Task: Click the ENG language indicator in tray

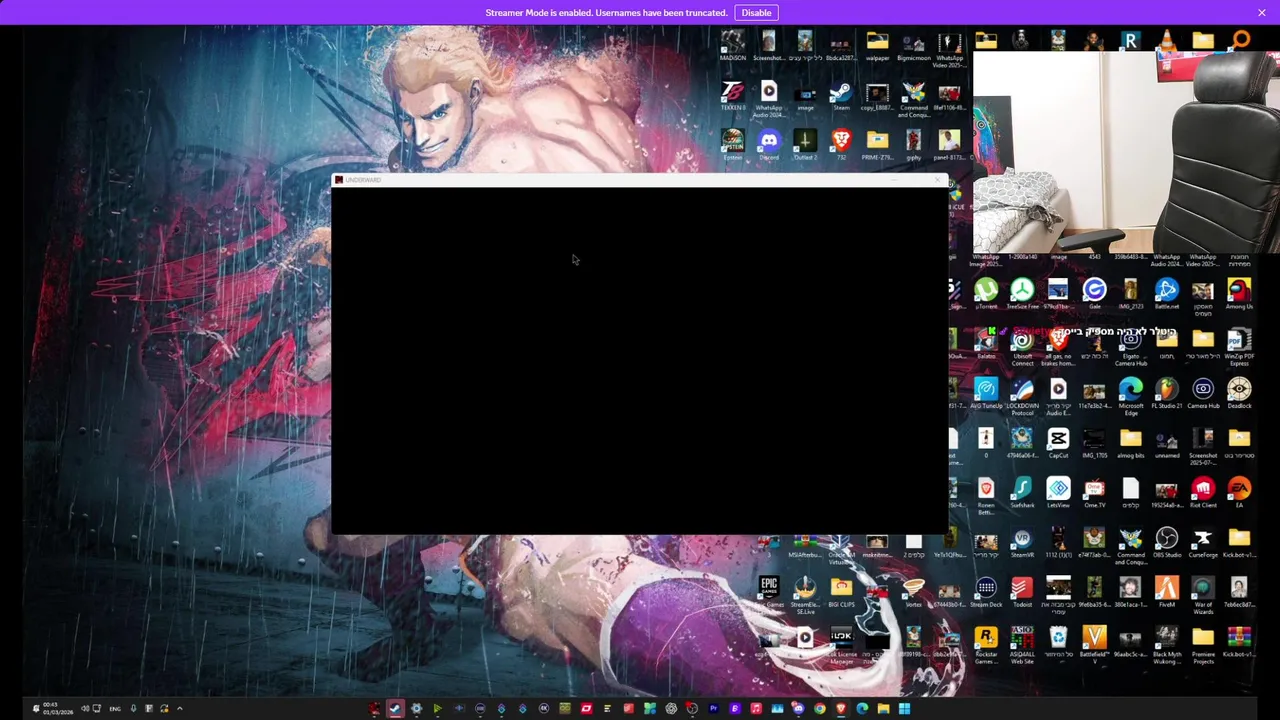Action: 115,709
